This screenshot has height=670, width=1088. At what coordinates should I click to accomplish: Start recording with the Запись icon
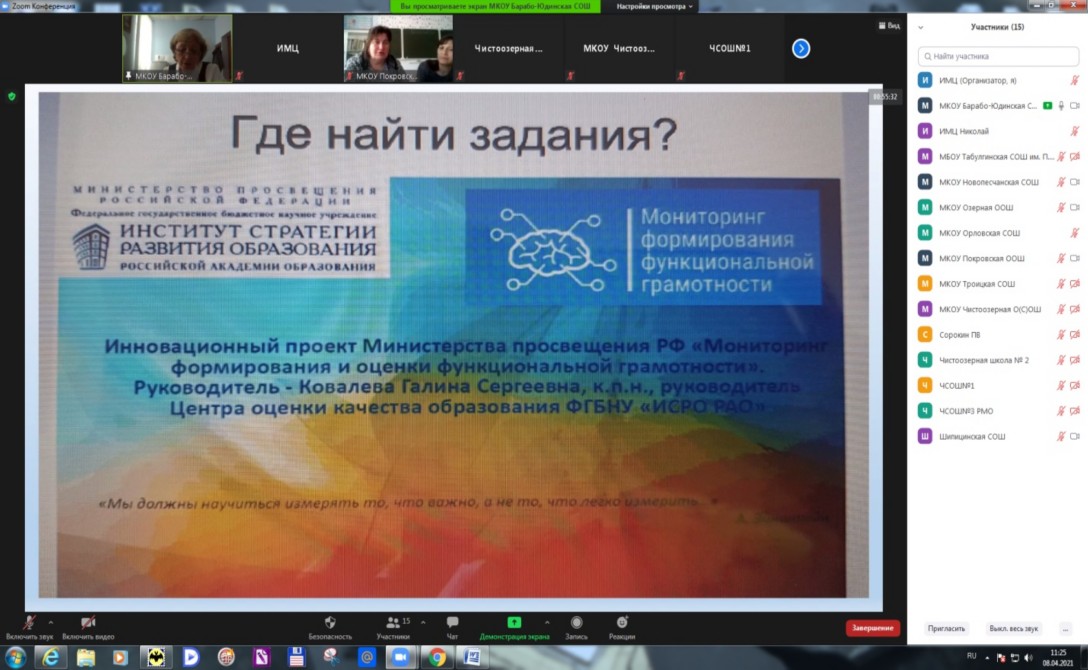point(576,622)
